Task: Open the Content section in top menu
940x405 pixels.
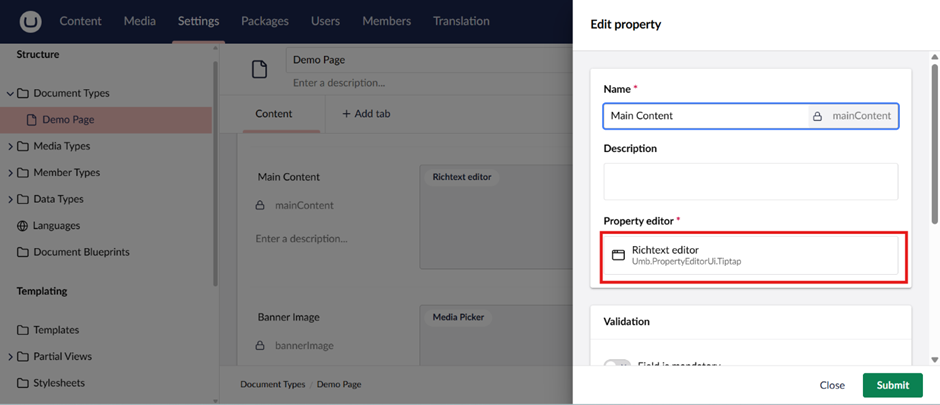Action: tap(80, 21)
